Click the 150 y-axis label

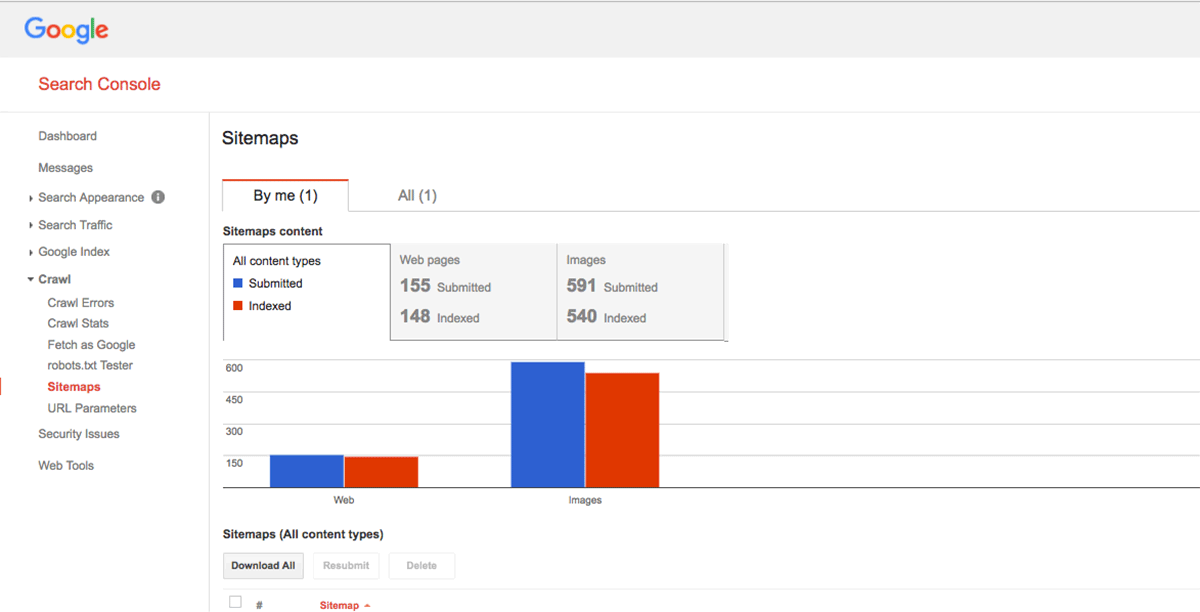point(234,463)
